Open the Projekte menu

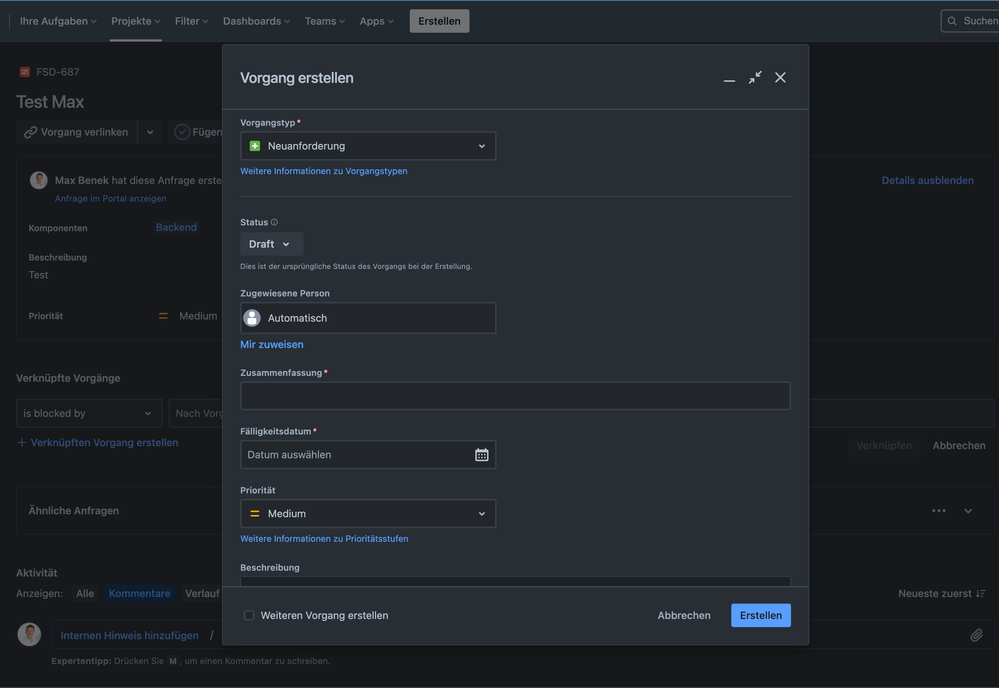(136, 21)
